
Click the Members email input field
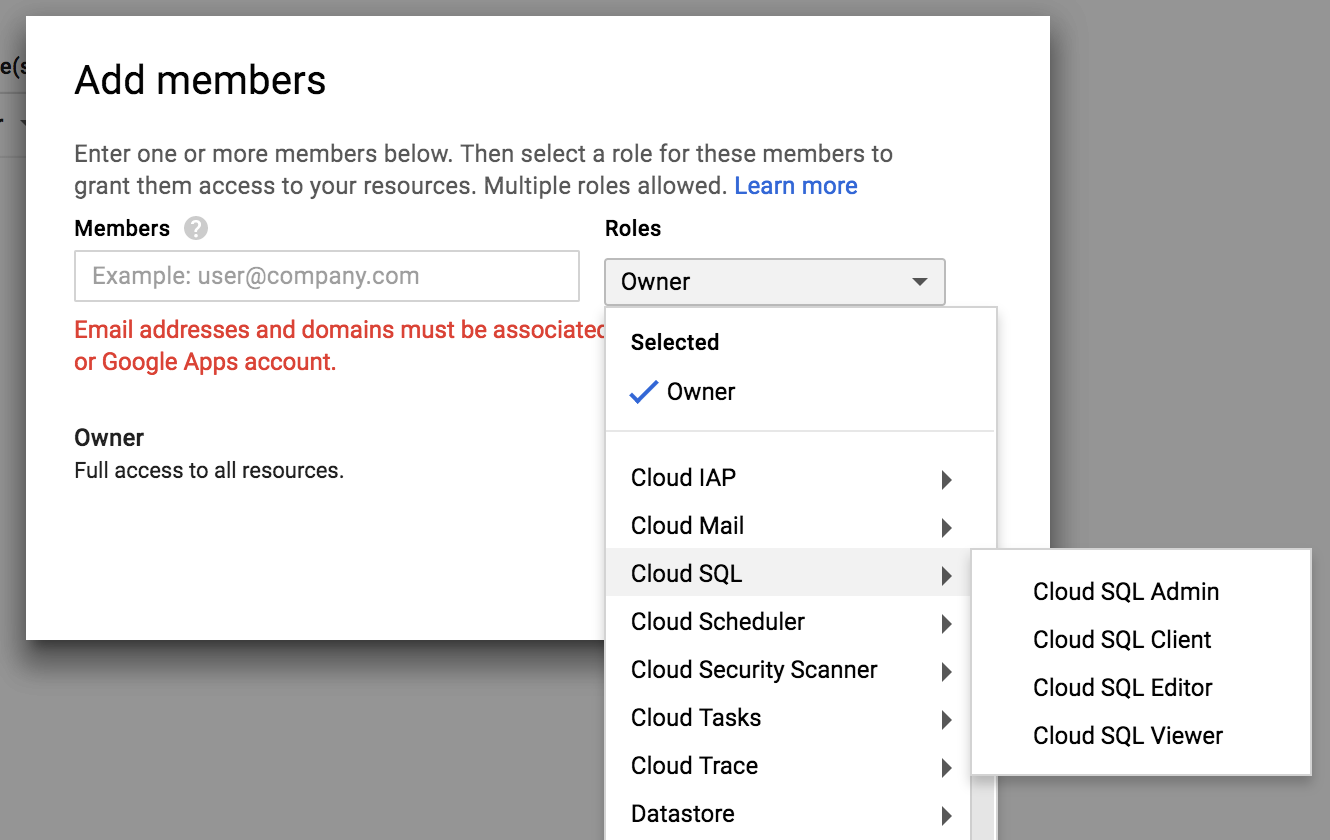[x=327, y=276]
